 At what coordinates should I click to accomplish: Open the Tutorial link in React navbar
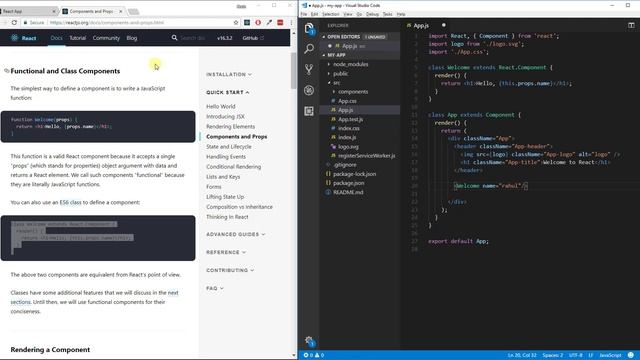(x=78, y=38)
